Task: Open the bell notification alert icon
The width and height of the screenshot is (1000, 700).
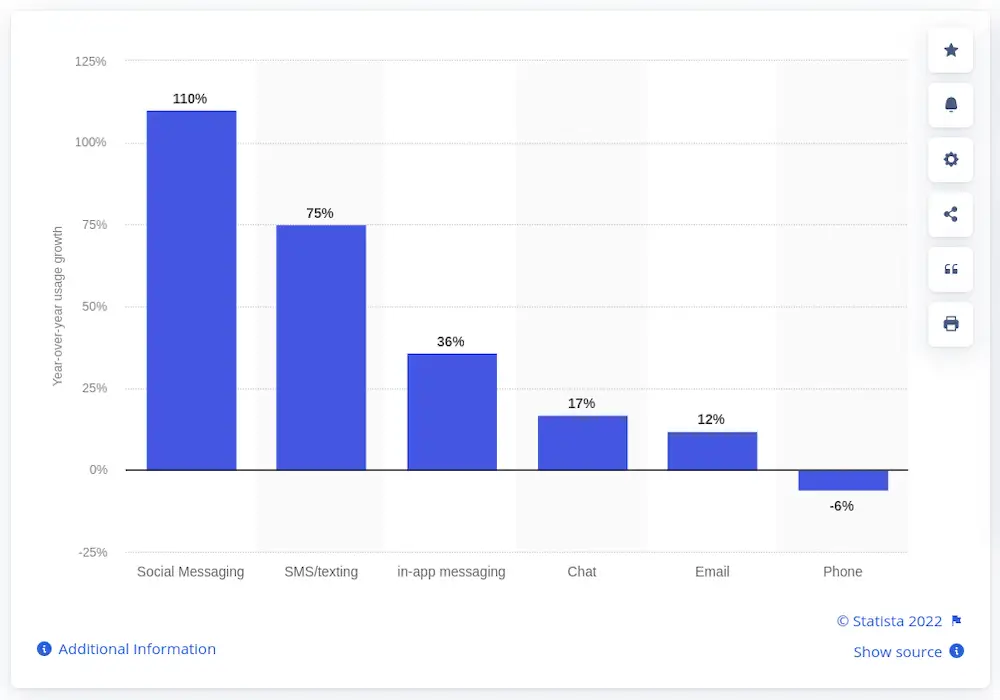Action: (x=950, y=105)
